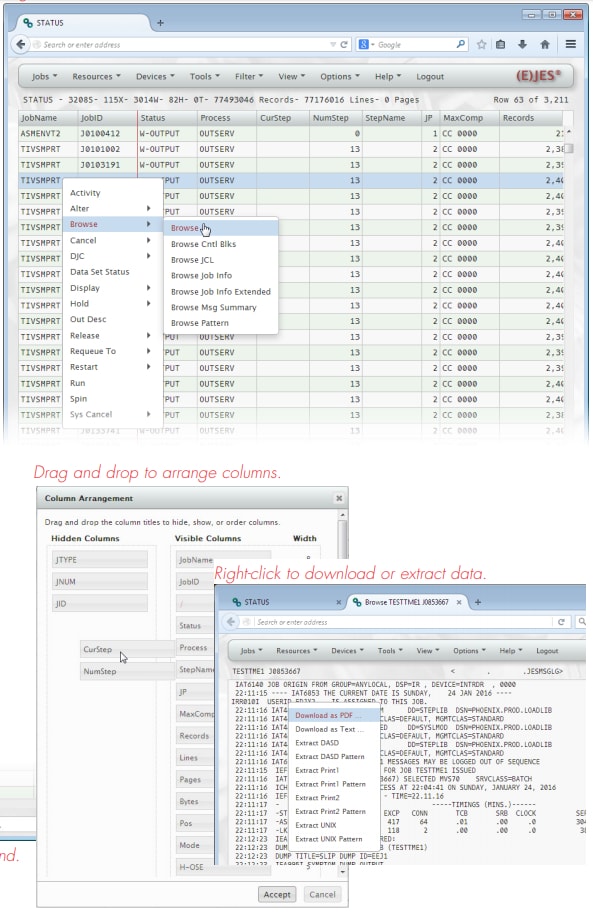Click the Accept button
Screen dimensions: 593x916
tap(276, 894)
